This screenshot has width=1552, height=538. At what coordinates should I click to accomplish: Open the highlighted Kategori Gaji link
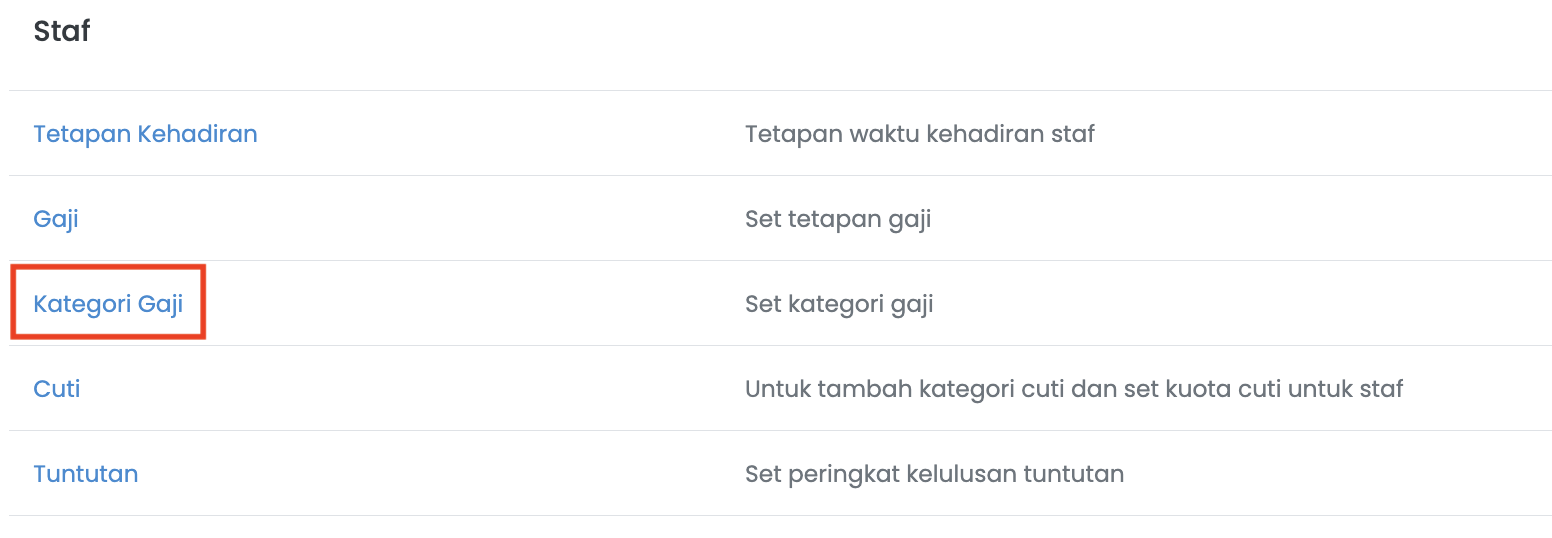pyautogui.click(x=108, y=303)
